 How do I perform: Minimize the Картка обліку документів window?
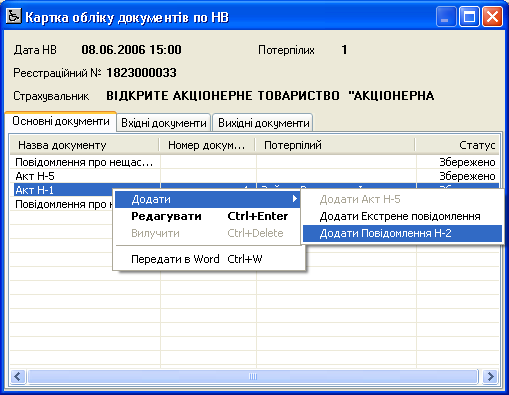(x=446, y=16)
